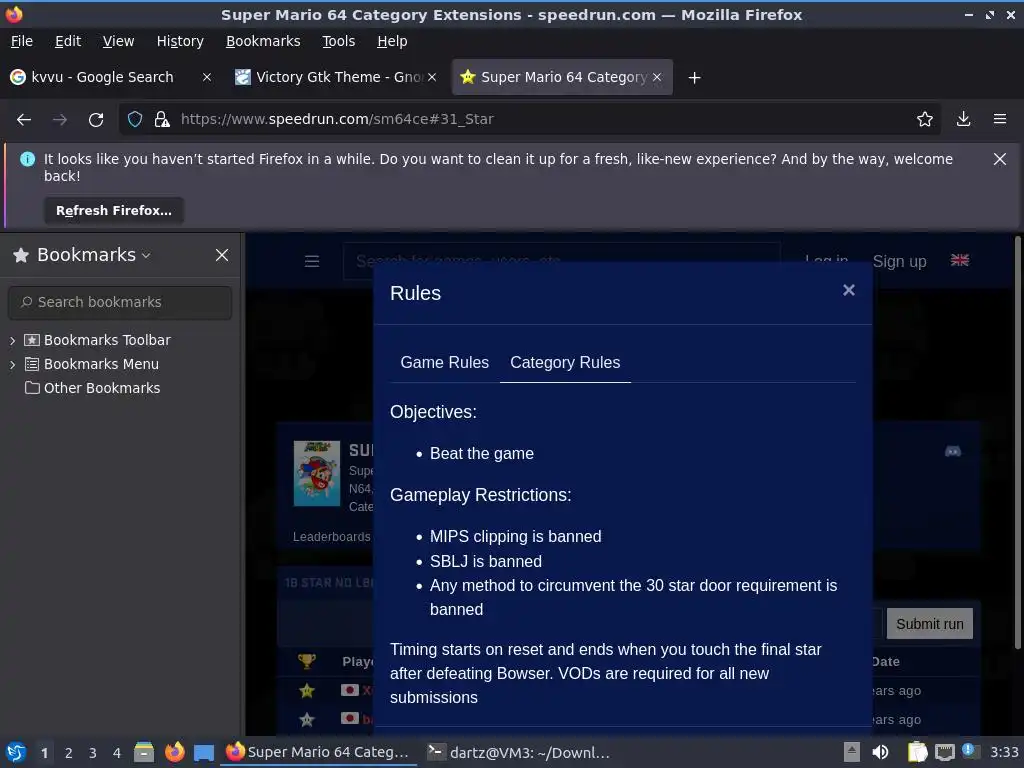
Task: Close the Victory Gtk Theme tab
Action: 432,77
